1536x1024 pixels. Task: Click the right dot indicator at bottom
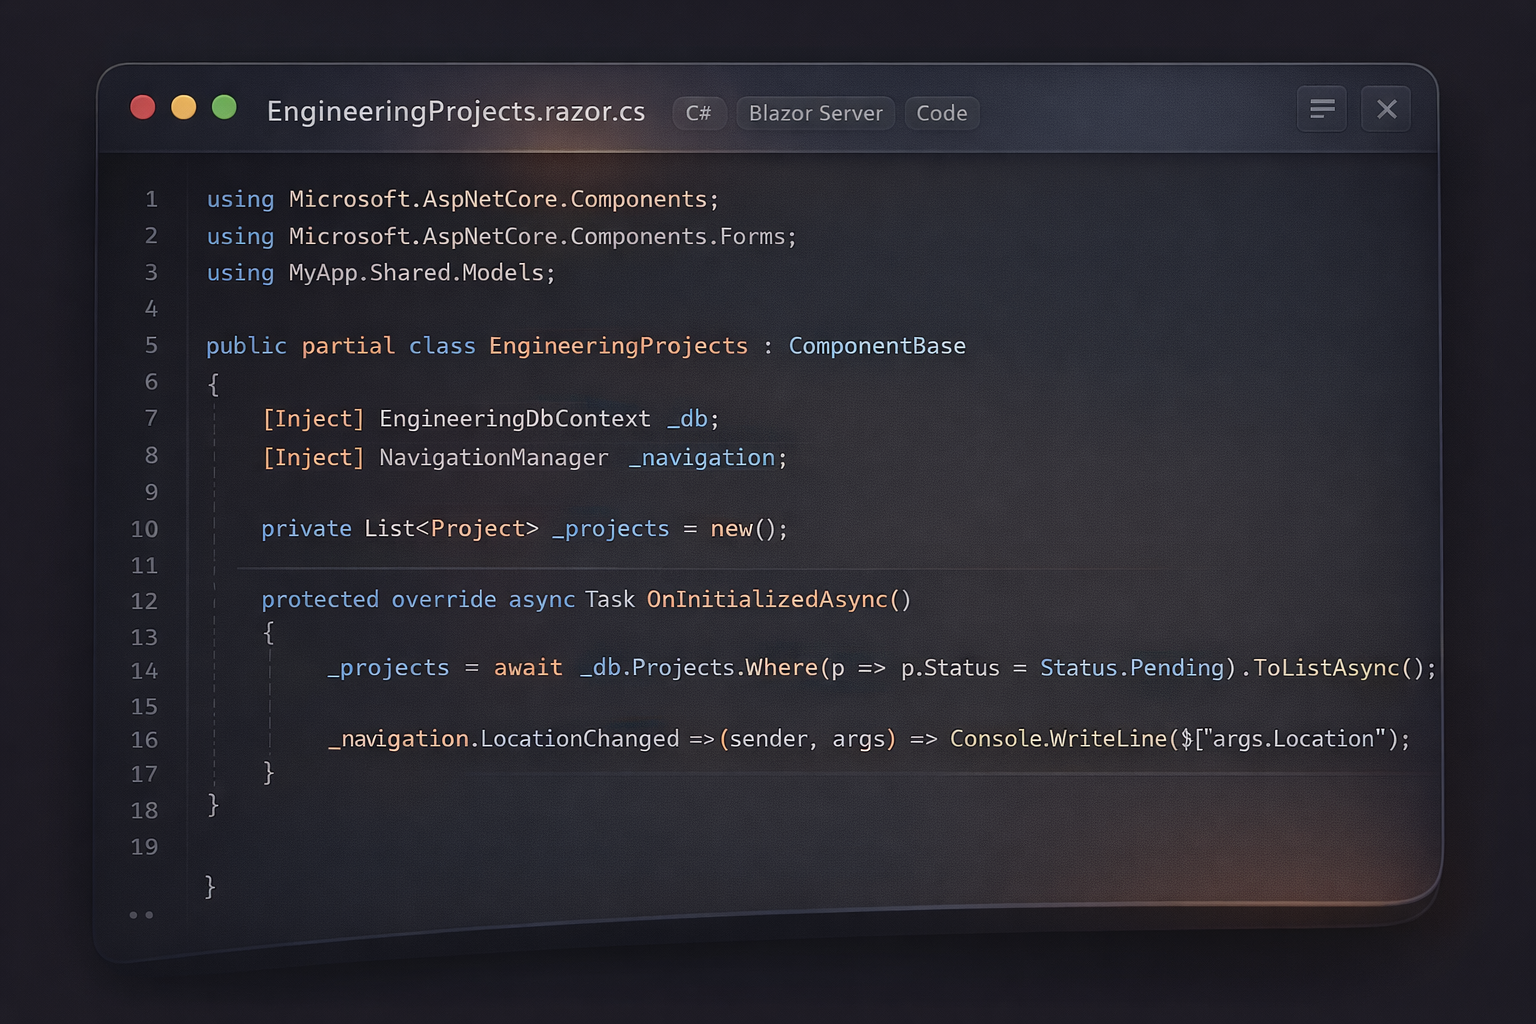[151, 914]
